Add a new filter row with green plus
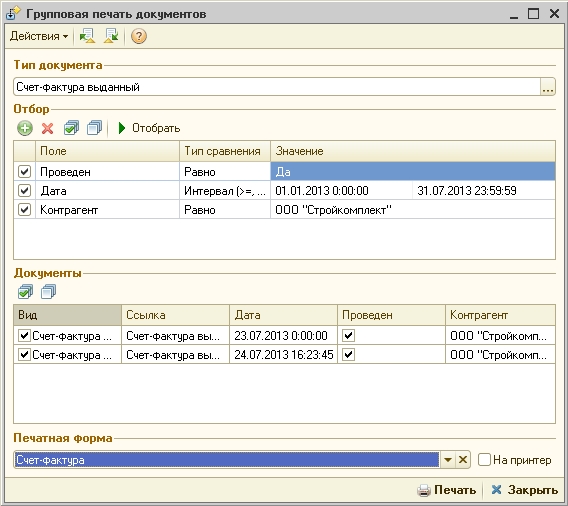This screenshot has width=568, height=506. click(25, 128)
